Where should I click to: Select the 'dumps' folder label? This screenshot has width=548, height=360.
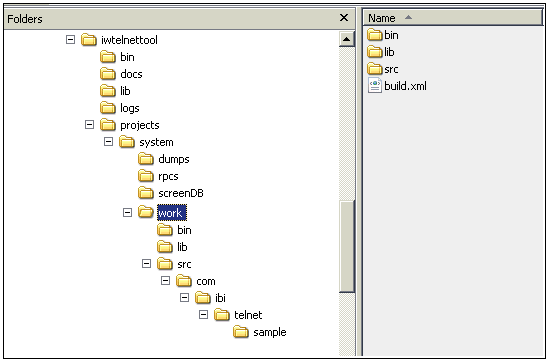pyautogui.click(x=174, y=159)
